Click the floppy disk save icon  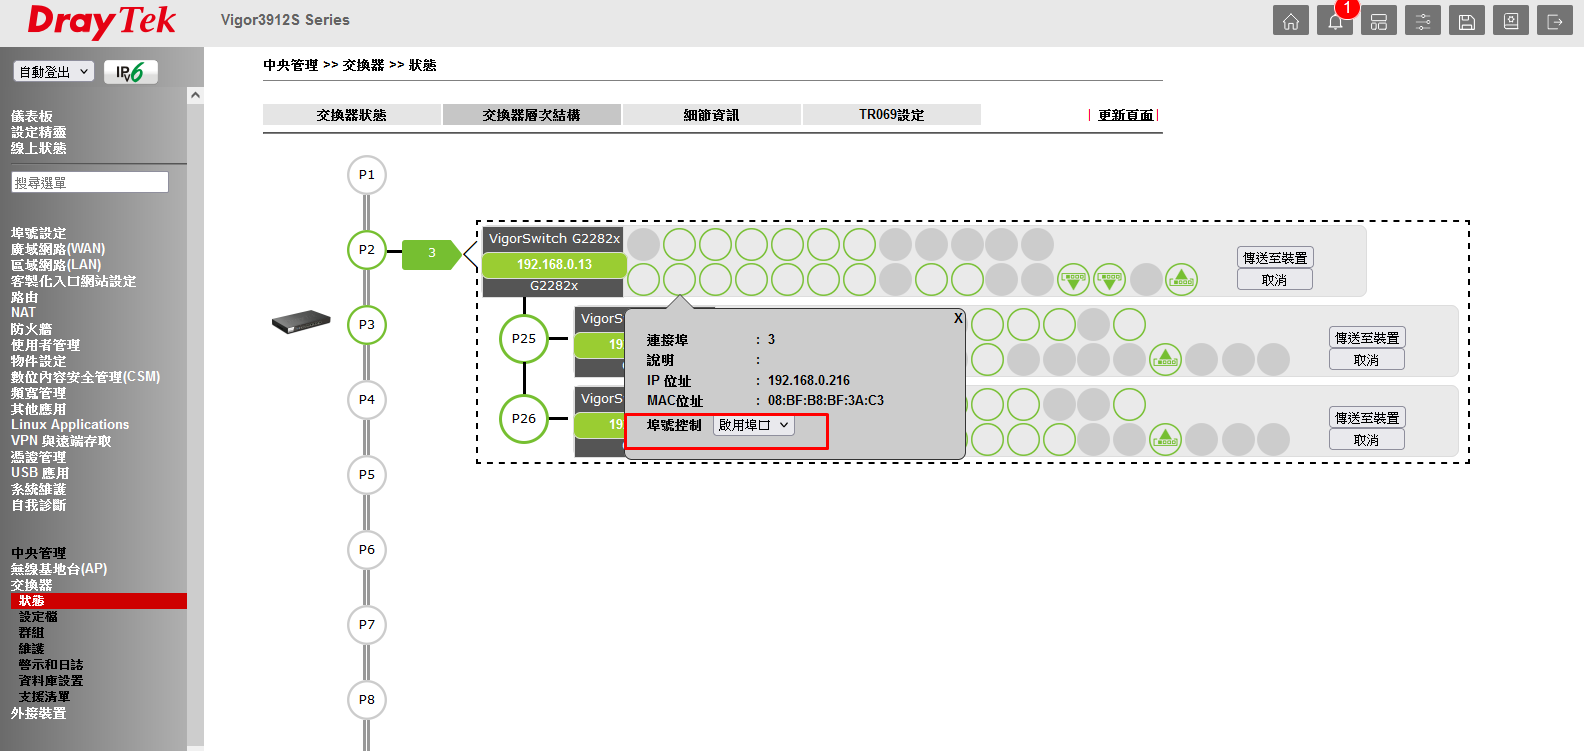coord(1467,21)
